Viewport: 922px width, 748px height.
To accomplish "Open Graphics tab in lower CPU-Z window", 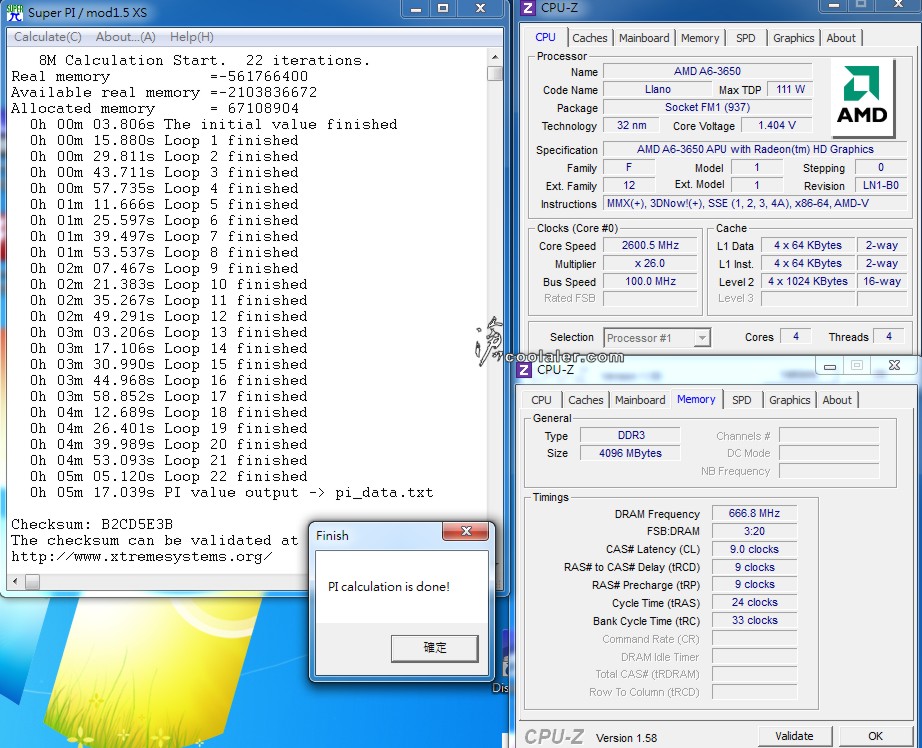I will point(789,400).
